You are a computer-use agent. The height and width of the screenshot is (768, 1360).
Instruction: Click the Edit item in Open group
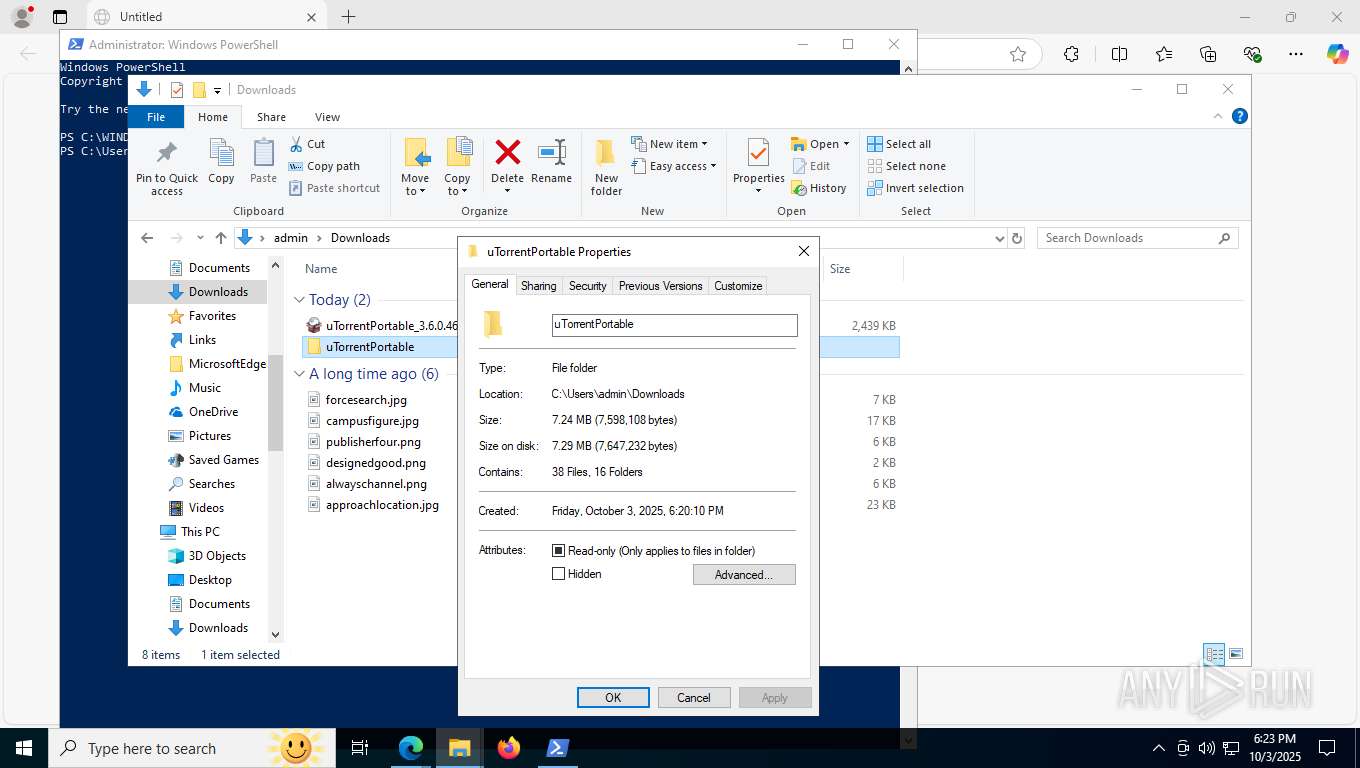pos(811,166)
